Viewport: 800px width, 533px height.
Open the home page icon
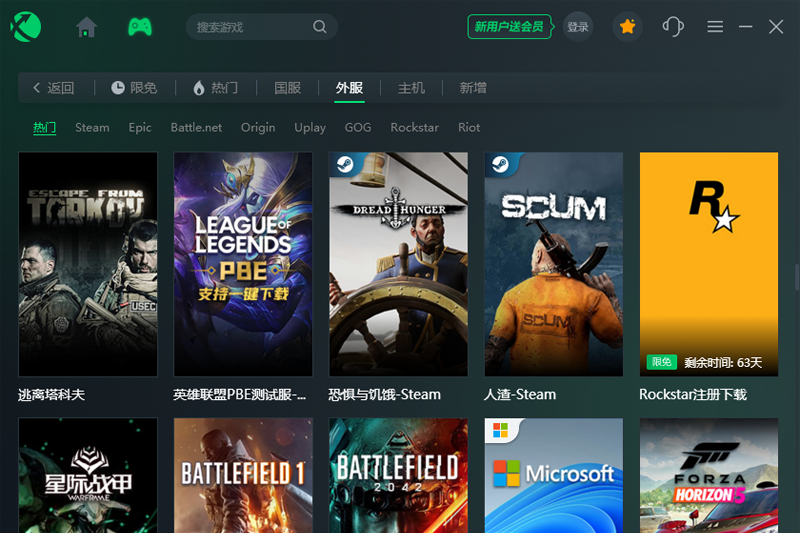(87, 27)
